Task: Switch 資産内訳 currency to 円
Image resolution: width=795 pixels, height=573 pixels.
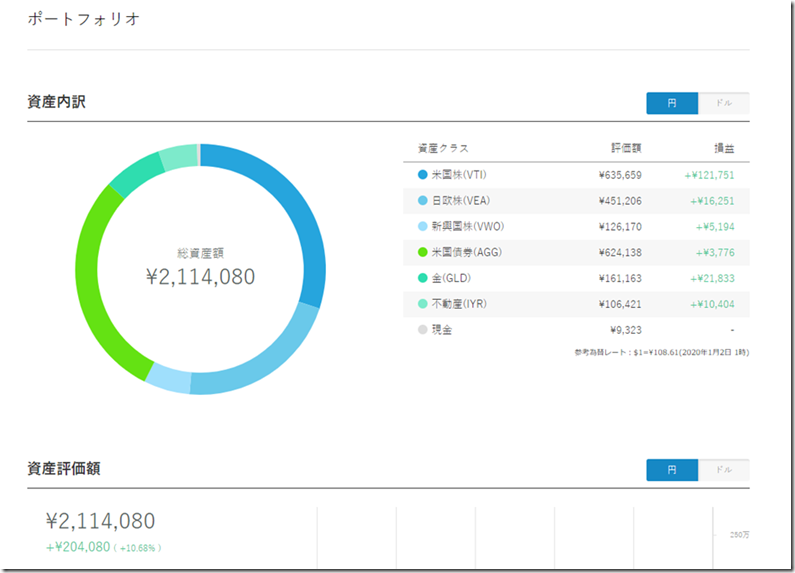Action: pyautogui.click(x=672, y=103)
